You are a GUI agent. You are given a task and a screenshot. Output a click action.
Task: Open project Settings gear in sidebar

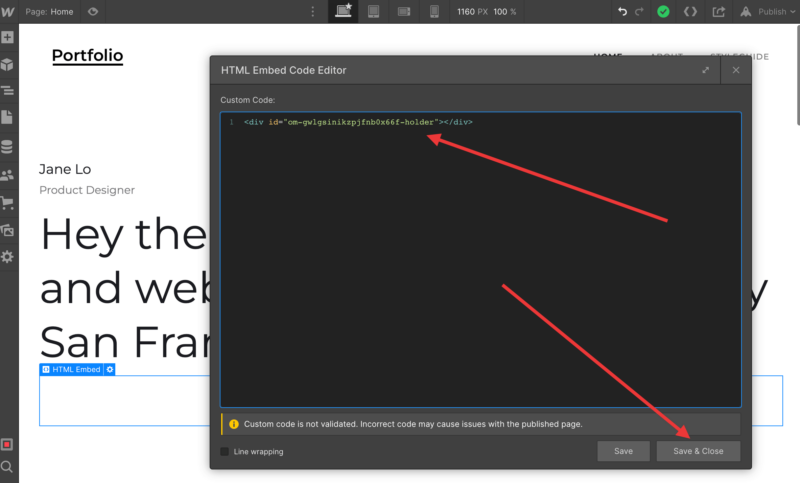coord(7,257)
